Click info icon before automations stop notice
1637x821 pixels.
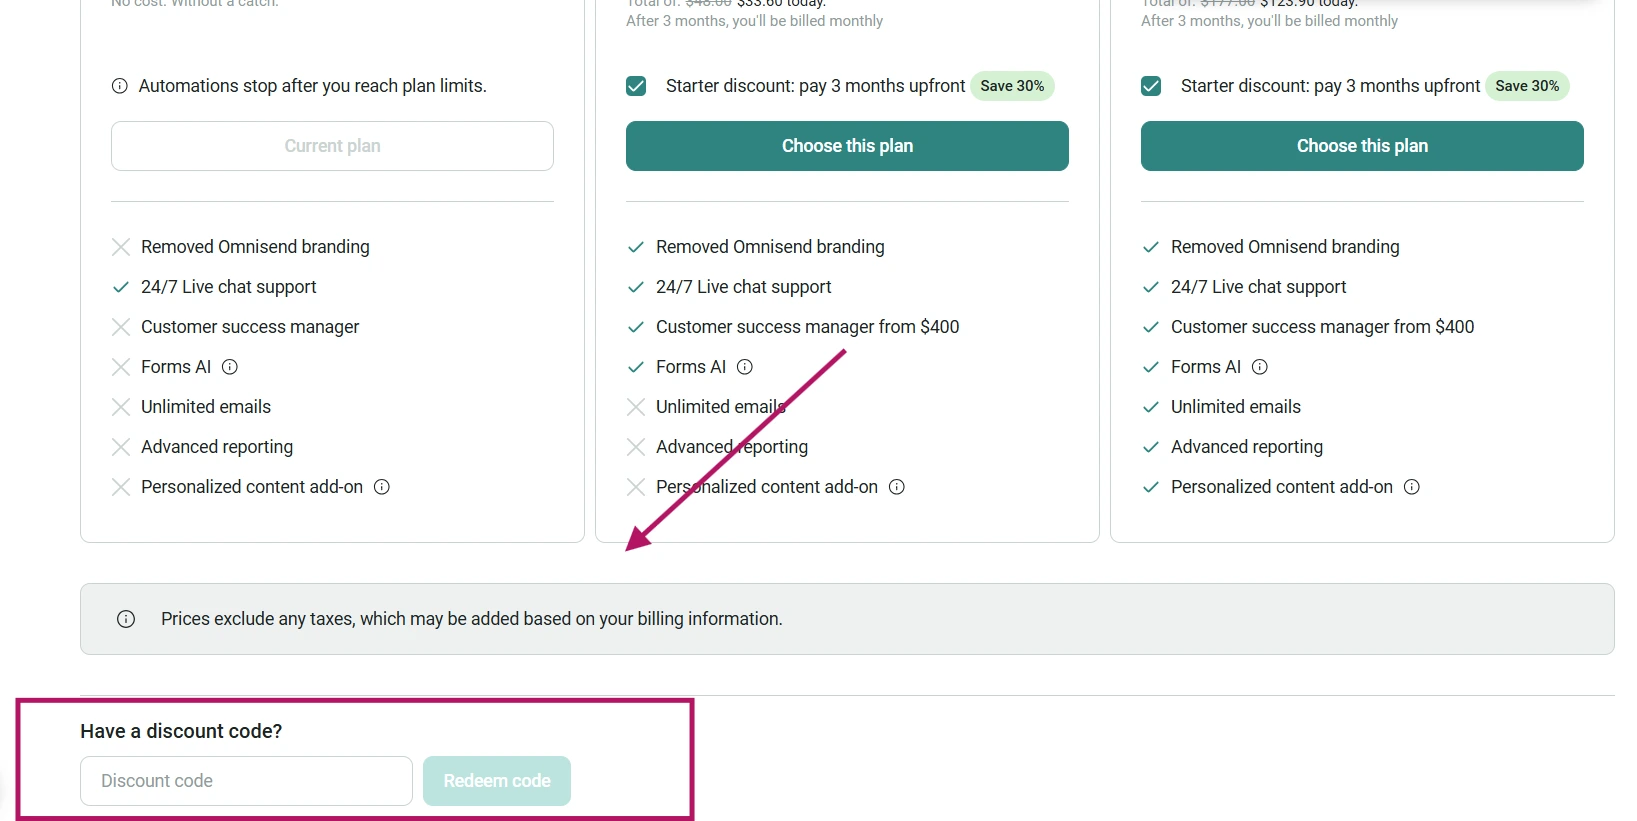(120, 86)
